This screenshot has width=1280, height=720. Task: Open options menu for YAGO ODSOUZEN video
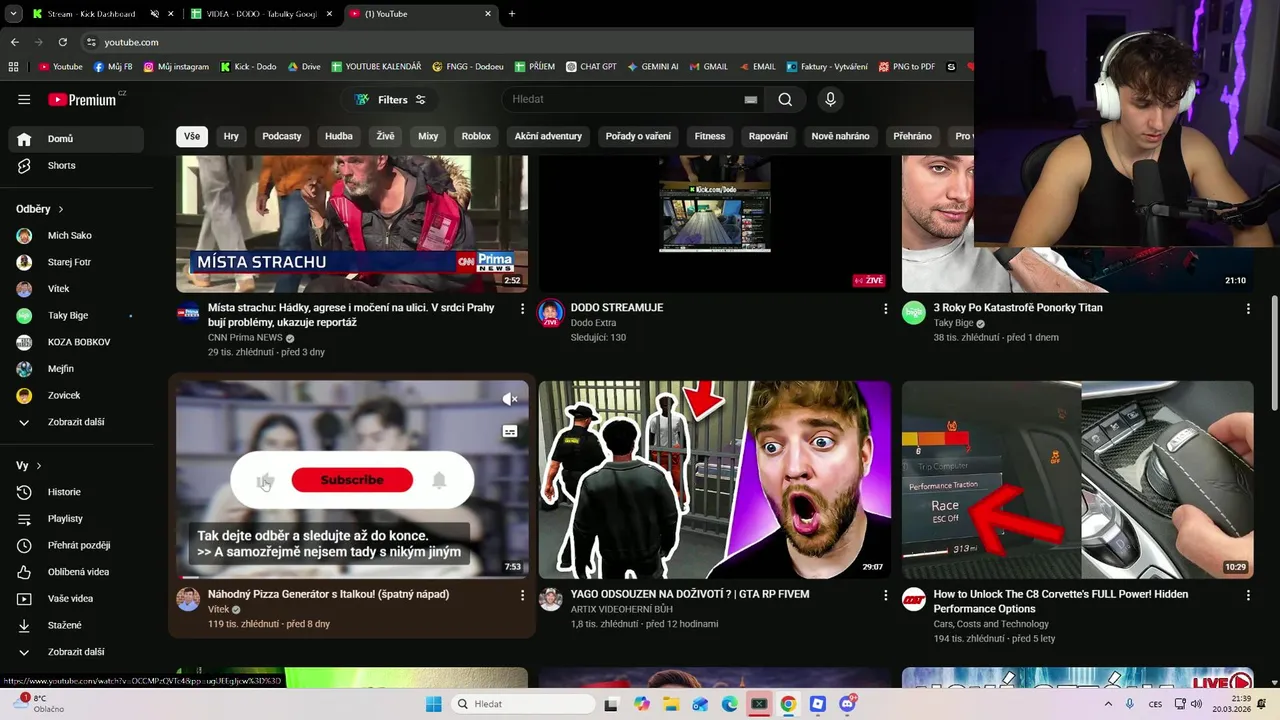pos(885,595)
